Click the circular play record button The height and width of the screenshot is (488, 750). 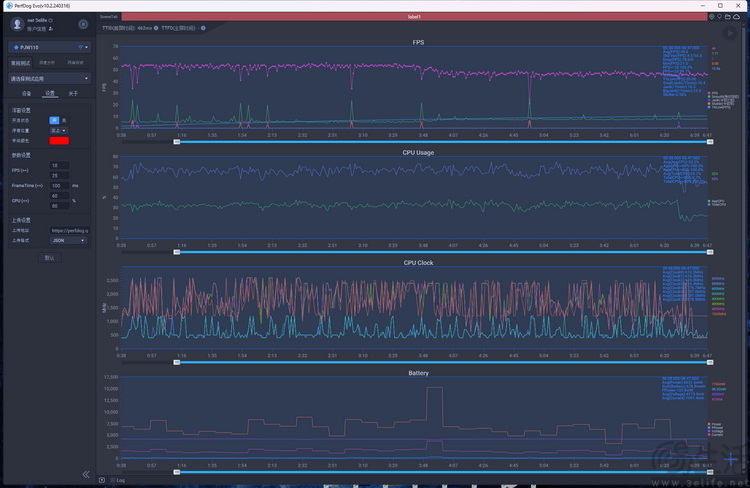[x=730, y=33]
